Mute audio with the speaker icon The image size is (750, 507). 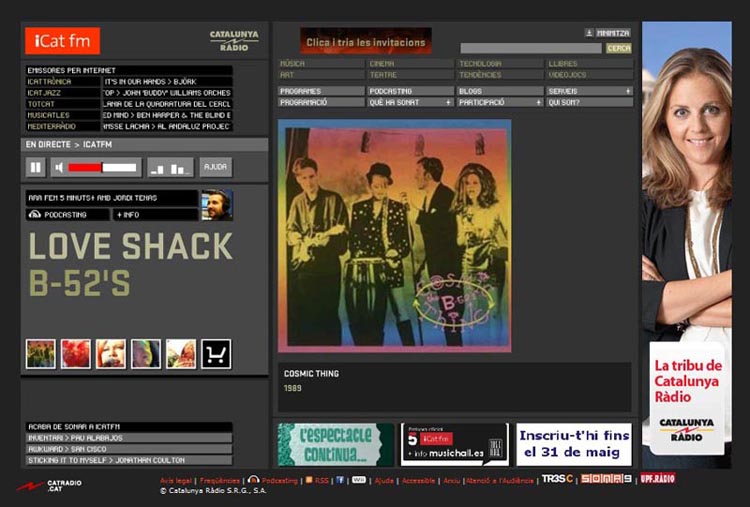pyautogui.click(x=60, y=167)
